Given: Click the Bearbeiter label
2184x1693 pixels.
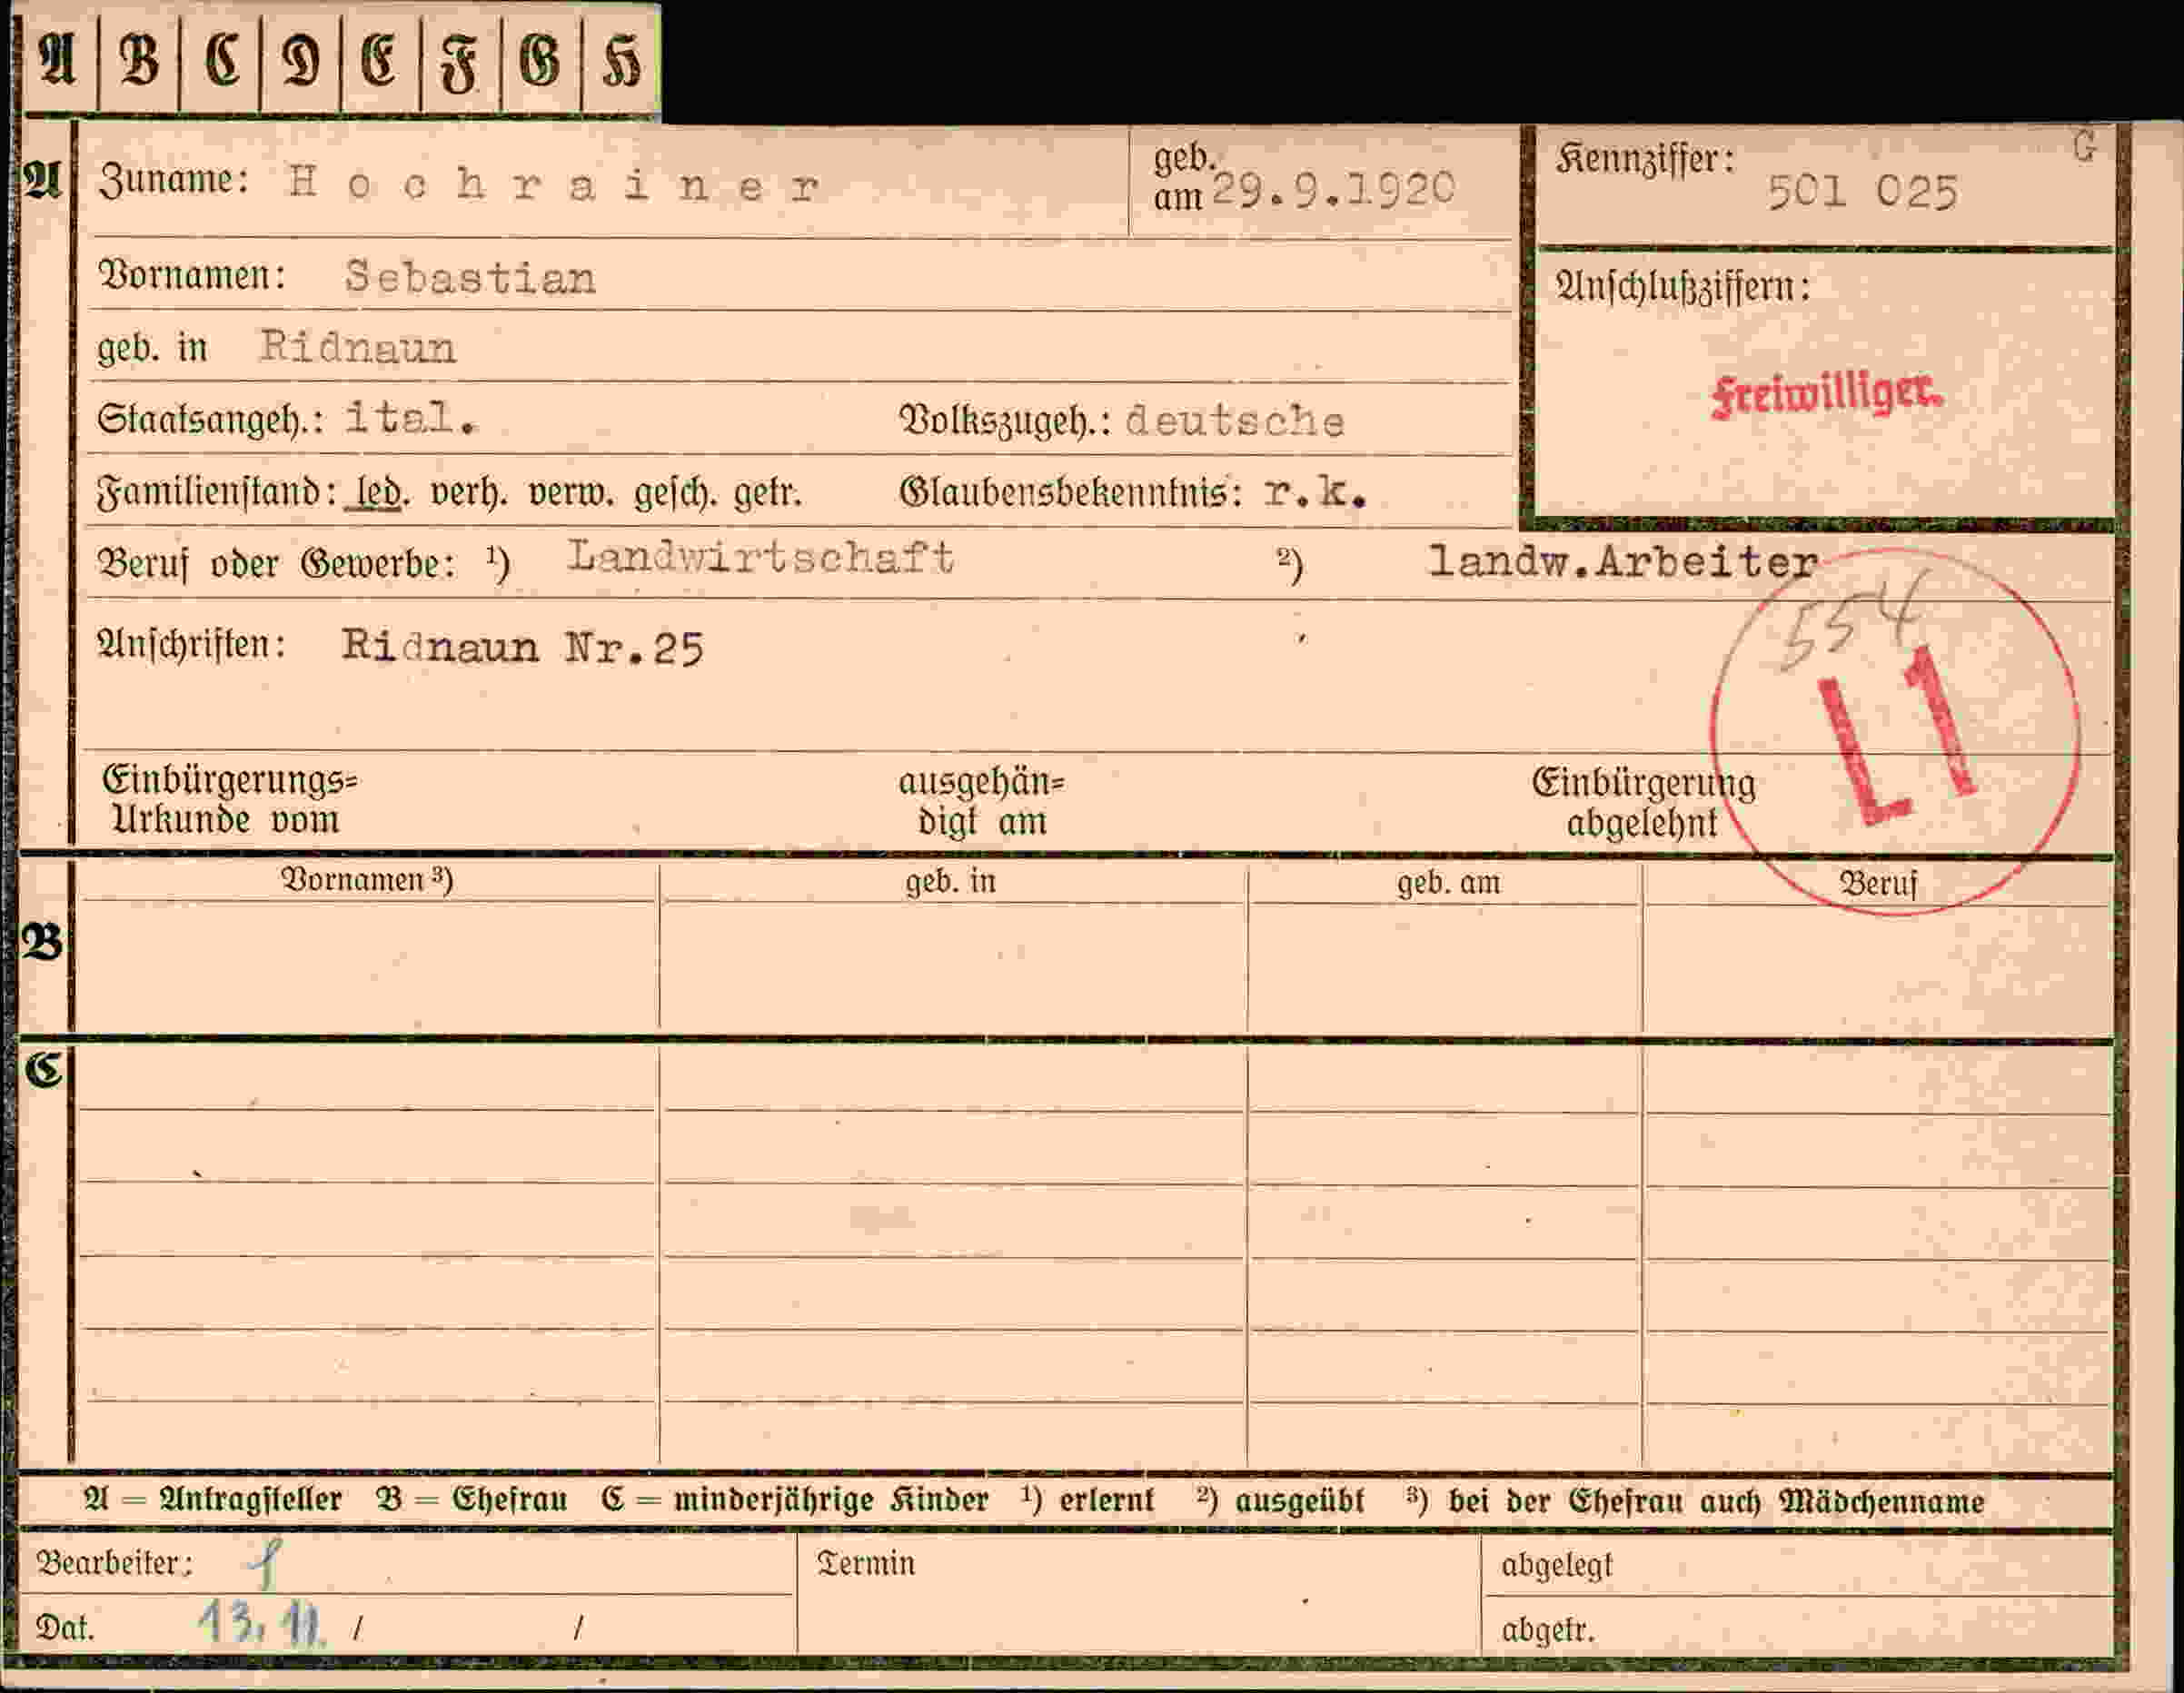Looking at the screenshot, I should pos(114,1563).
